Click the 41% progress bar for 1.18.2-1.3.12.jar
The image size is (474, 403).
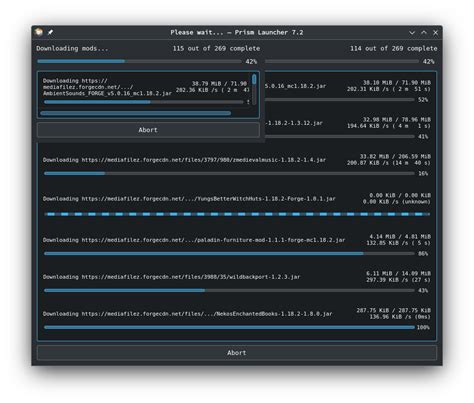point(340,137)
